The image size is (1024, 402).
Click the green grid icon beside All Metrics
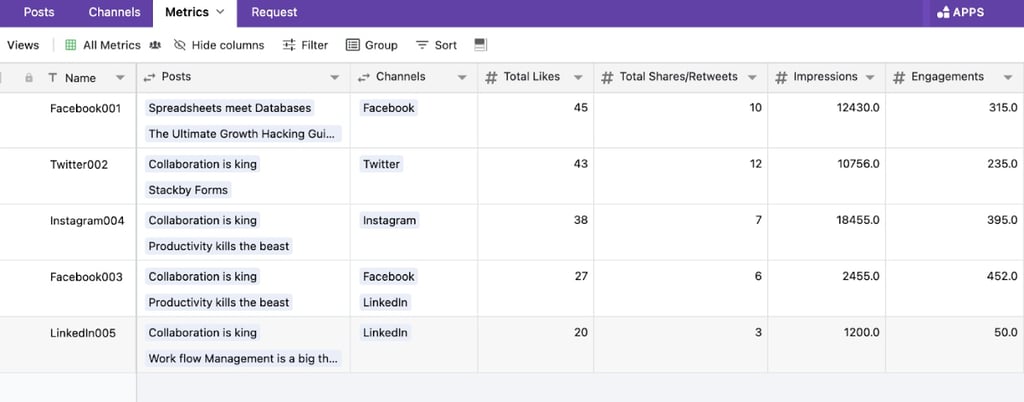pyautogui.click(x=71, y=45)
